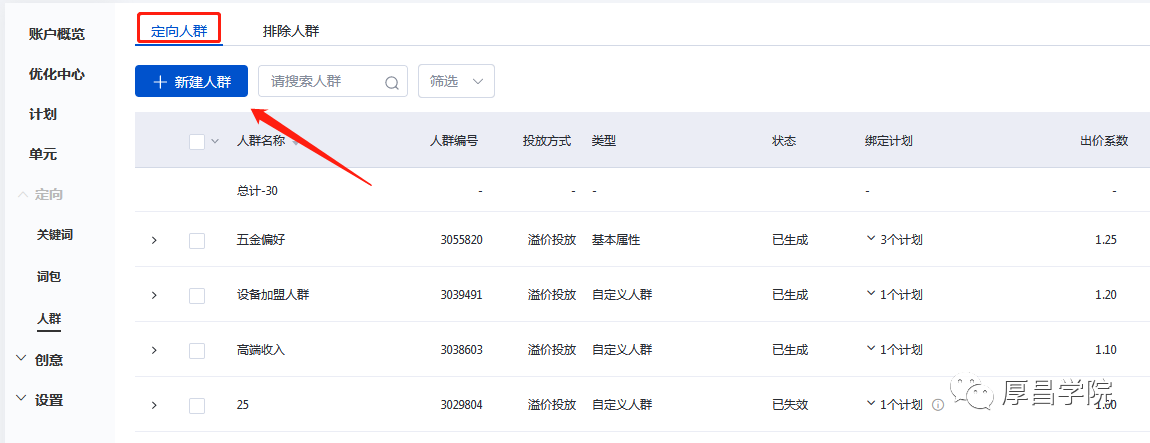Select the 五金偏好 row checkbox
The image size is (1150, 443).
197,241
